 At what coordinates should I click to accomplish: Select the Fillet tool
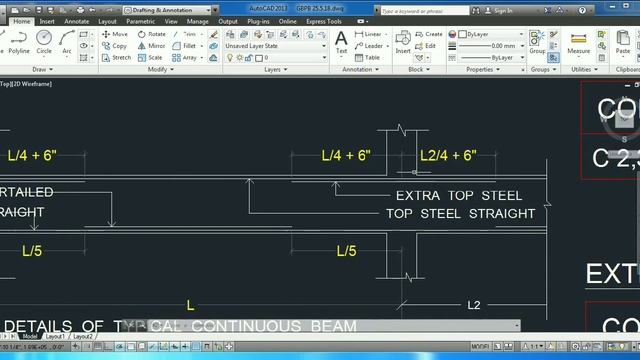point(184,46)
